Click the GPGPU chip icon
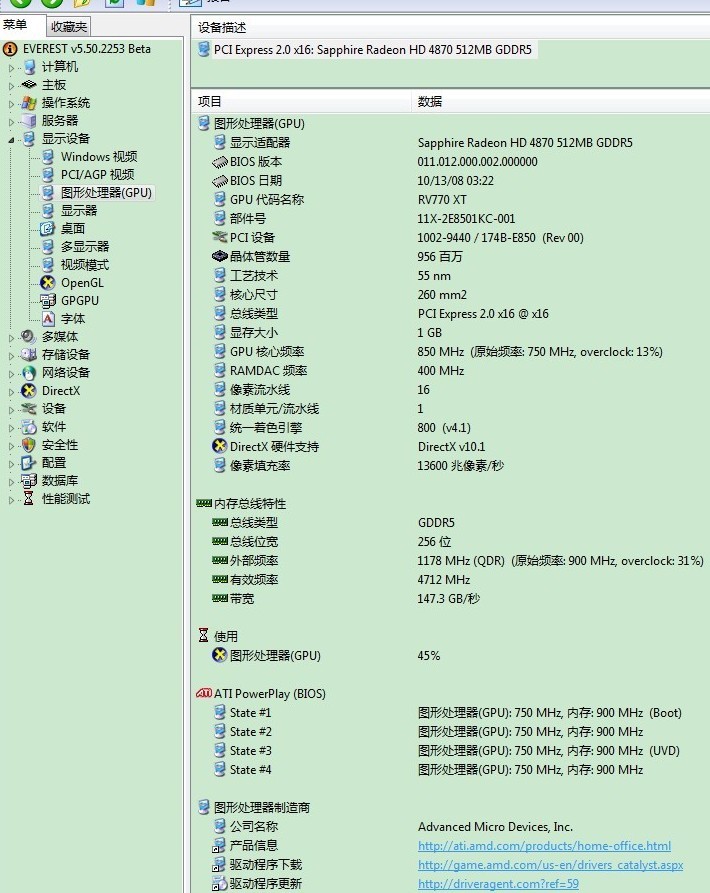Viewport: 710px width, 893px height. point(47,301)
